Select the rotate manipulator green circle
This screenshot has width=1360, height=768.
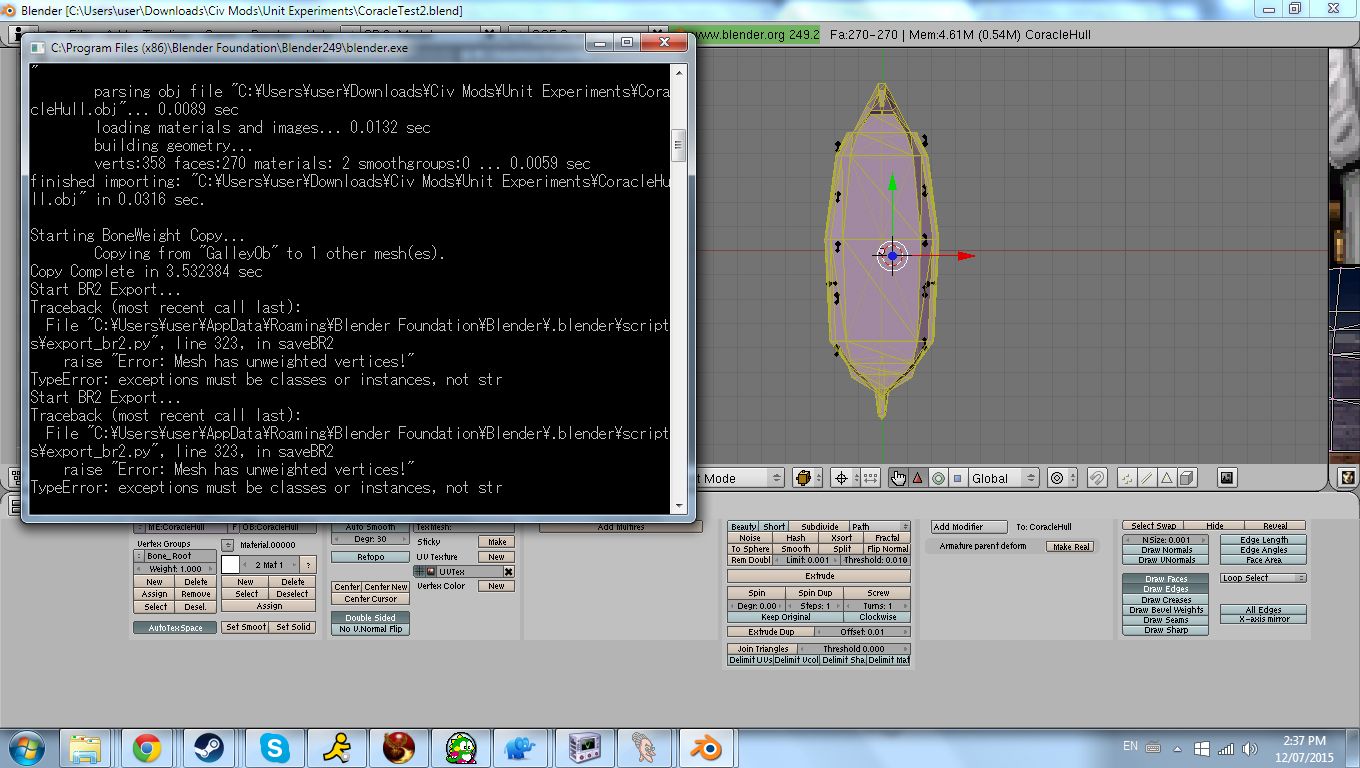click(x=938, y=478)
